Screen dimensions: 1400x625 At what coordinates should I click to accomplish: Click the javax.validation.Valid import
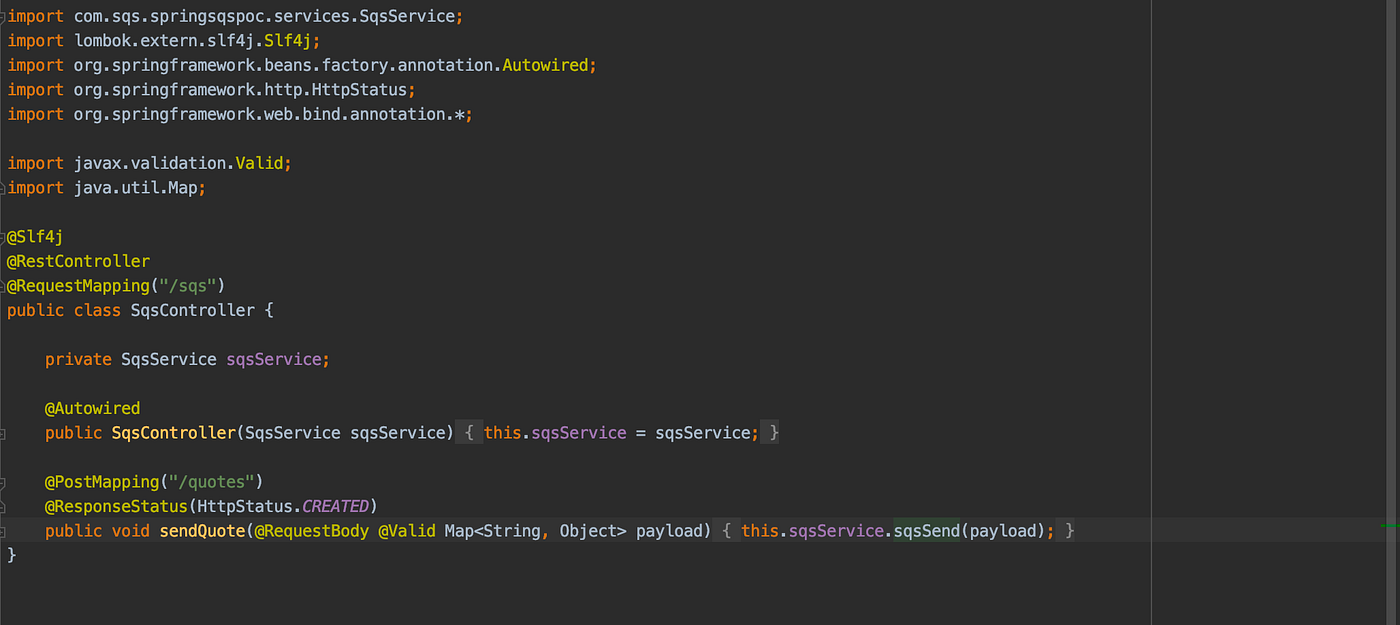182,163
